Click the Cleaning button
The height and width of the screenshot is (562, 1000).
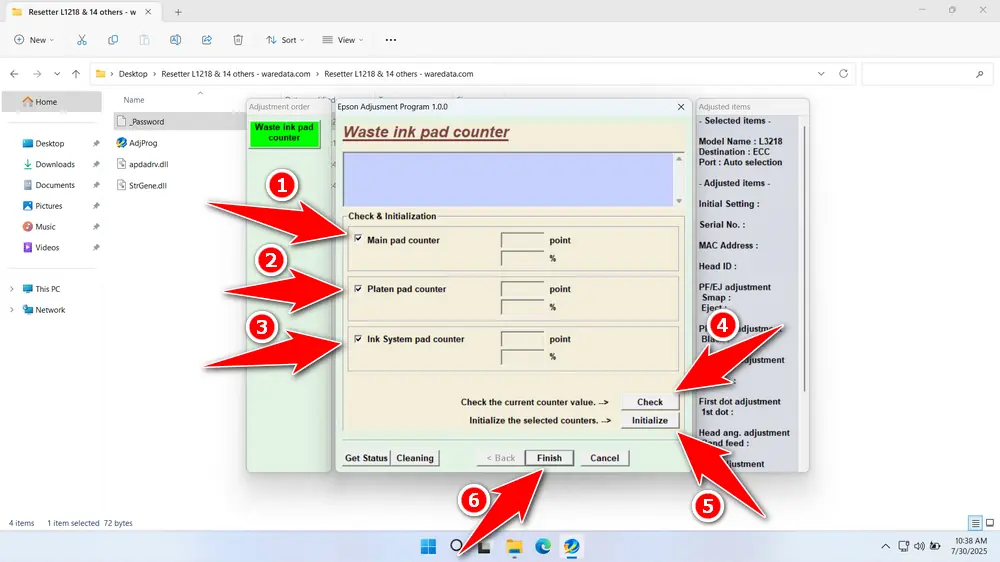tap(415, 458)
